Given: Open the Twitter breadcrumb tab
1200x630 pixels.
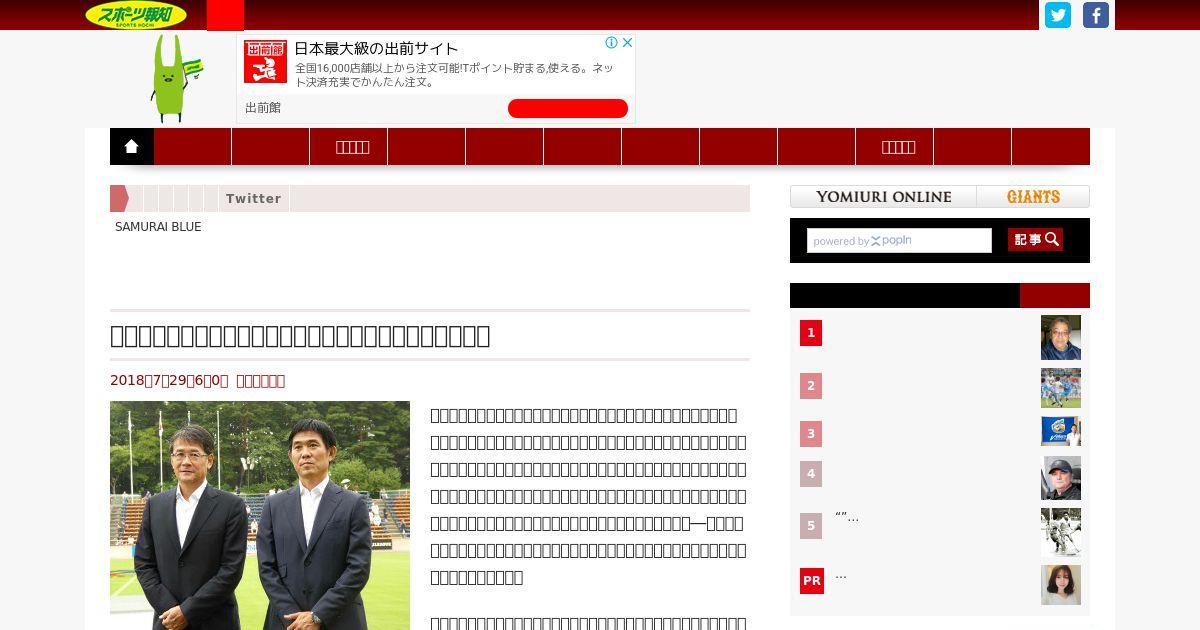Looking at the screenshot, I should [x=253, y=198].
